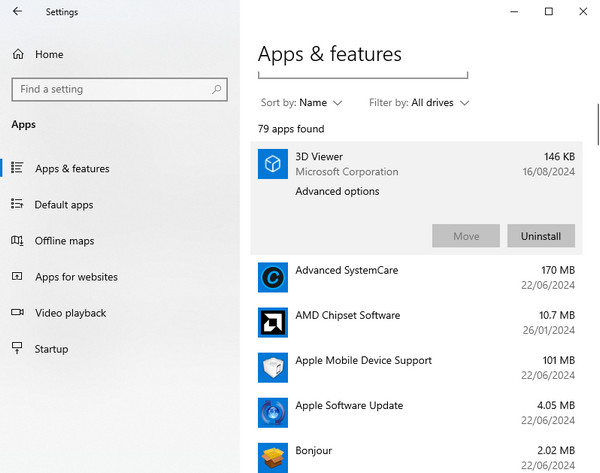Screen dimensions: 600x473
Task: Open Default apps settings
Action: click(64, 205)
